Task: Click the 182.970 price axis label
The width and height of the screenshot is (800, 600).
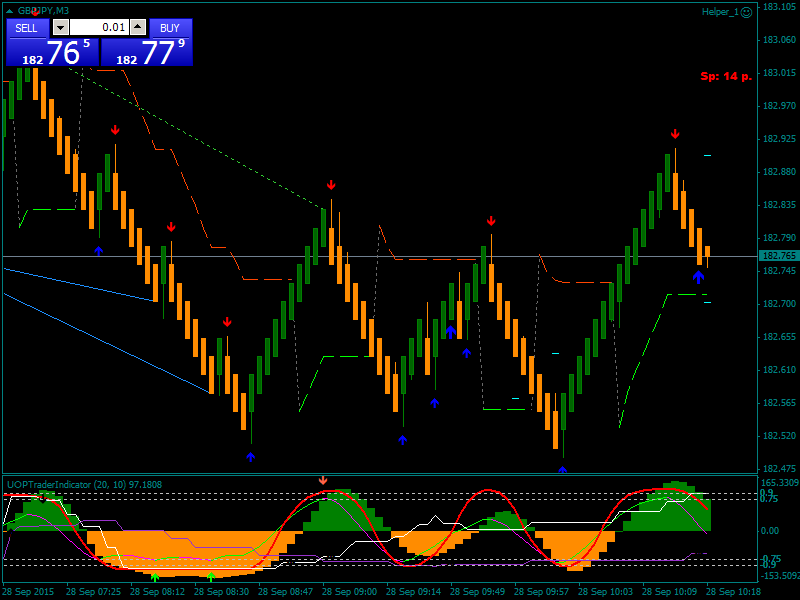Action: (x=779, y=106)
